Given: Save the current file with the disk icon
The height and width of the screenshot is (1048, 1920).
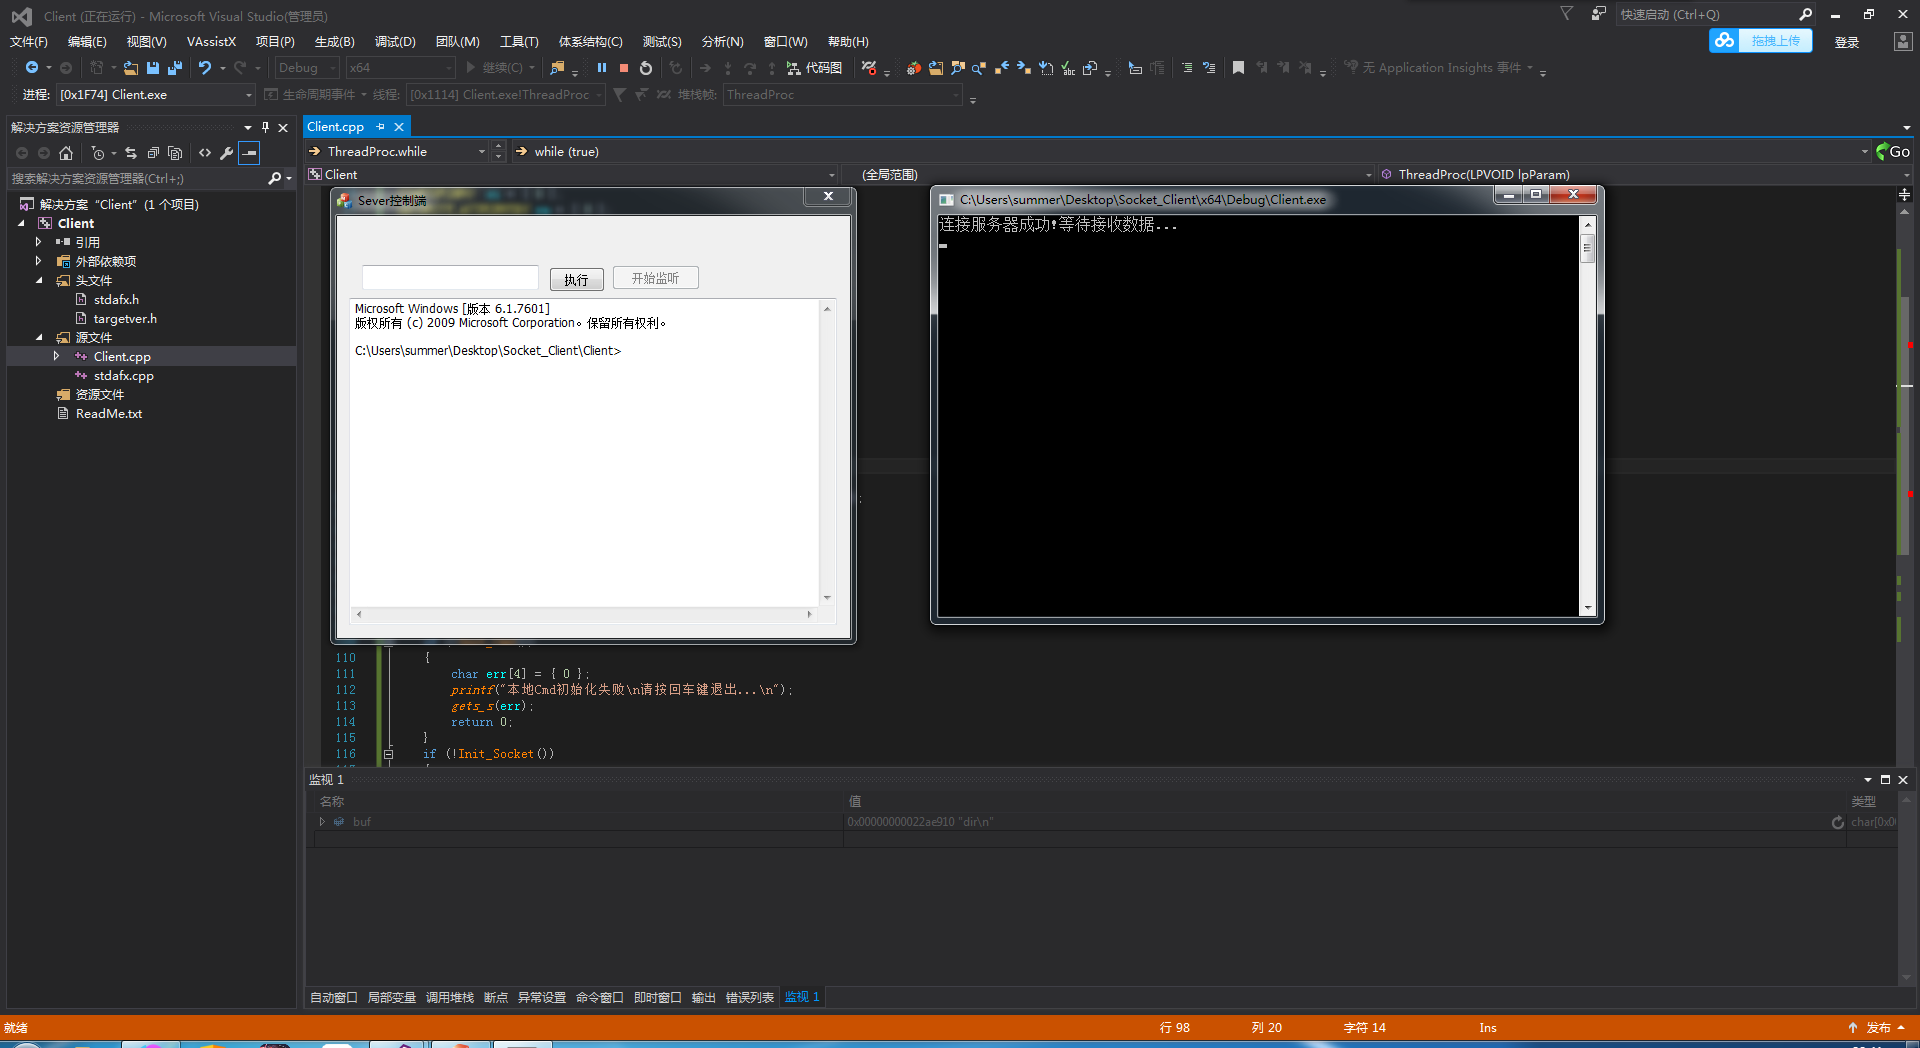Looking at the screenshot, I should 153,68.
